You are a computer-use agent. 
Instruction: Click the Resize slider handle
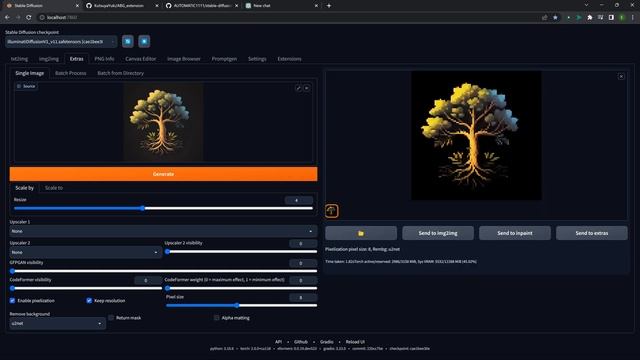[x=142, y=208]
